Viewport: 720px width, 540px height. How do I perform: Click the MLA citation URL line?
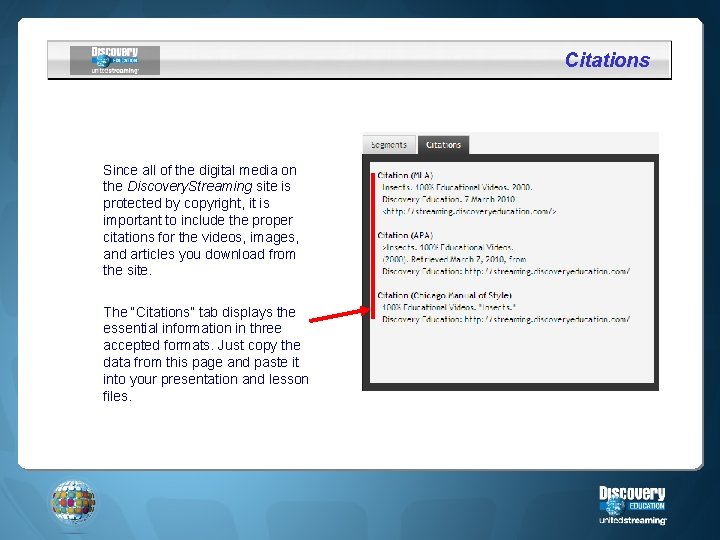(x=469, y=212)
